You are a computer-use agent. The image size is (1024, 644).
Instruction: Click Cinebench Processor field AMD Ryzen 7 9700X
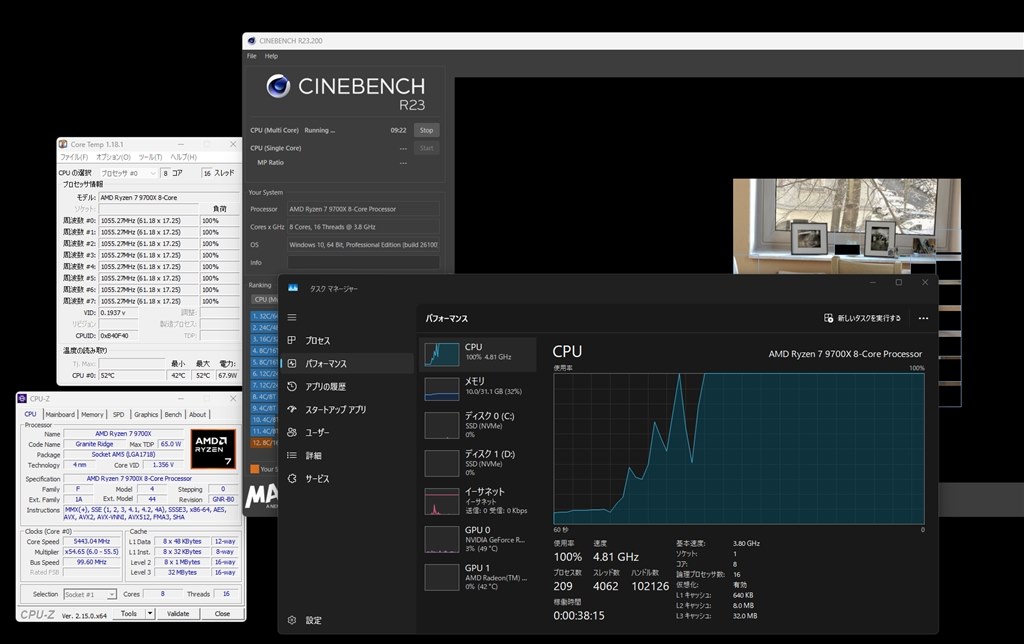tap(364, 209)
